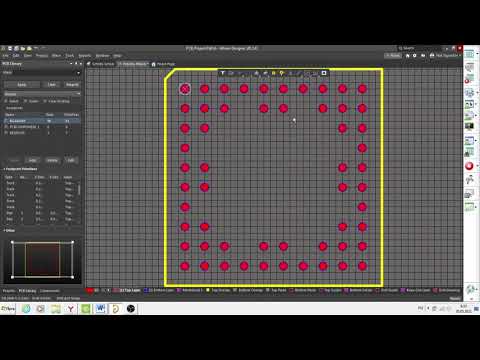The image size is (480, 360).
Task: Switch to the Mechanical 1 layer tab
Action: [x=190, y=290]
